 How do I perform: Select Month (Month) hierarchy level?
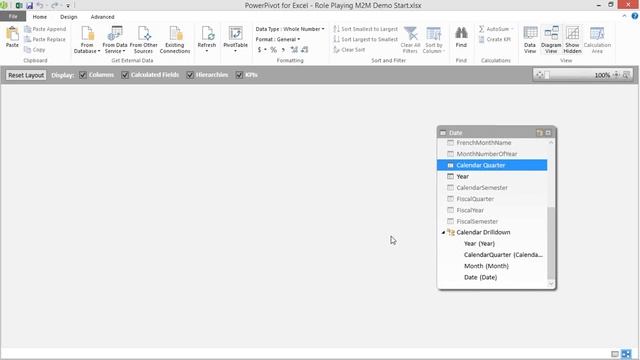(486, 266)
